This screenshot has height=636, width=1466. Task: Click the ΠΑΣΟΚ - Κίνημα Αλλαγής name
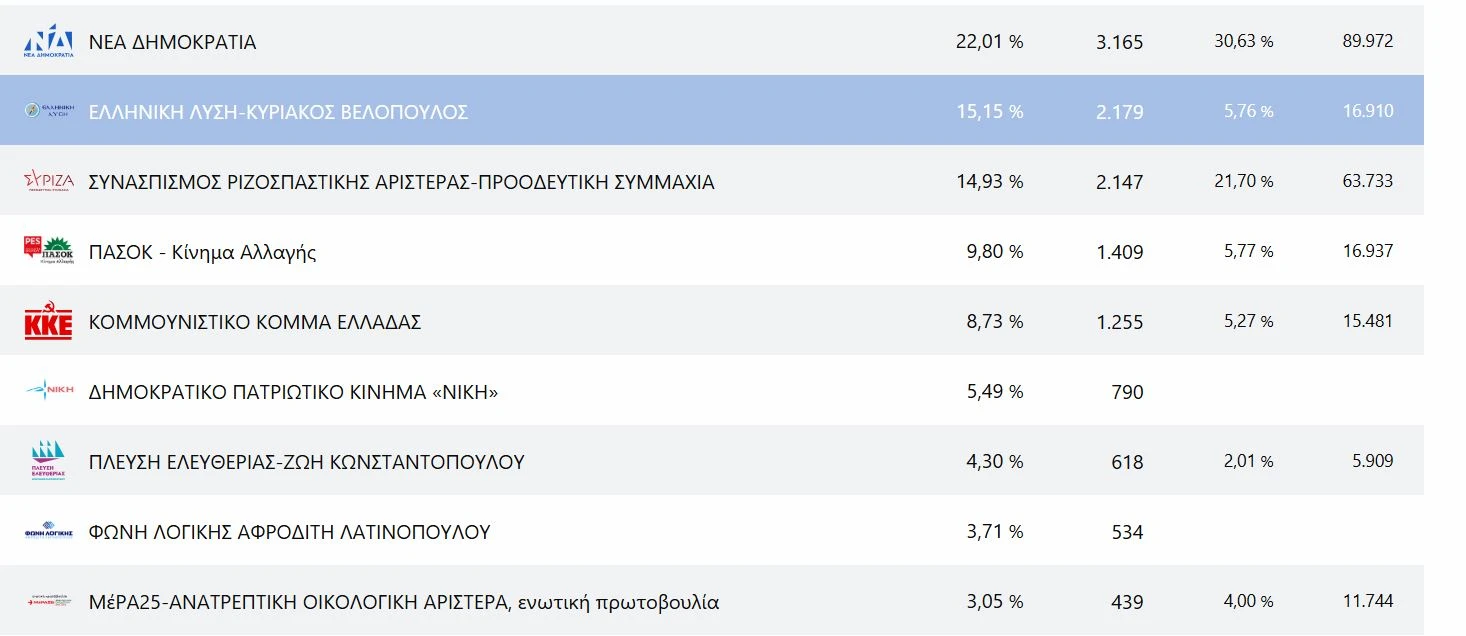point(202,252)
